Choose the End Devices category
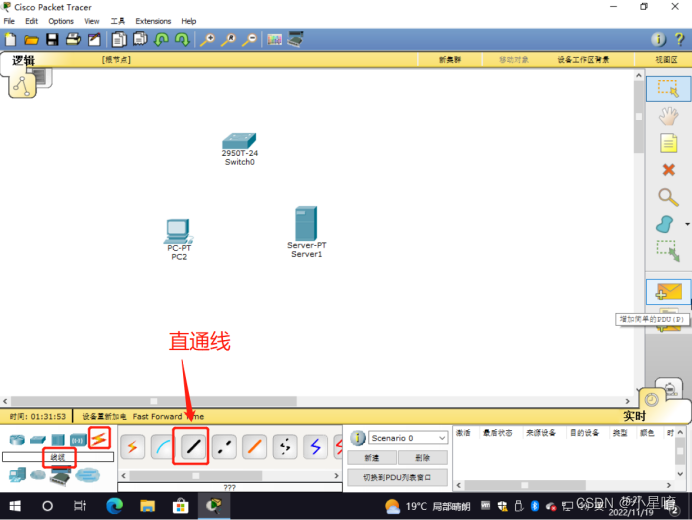 point(17,475)
